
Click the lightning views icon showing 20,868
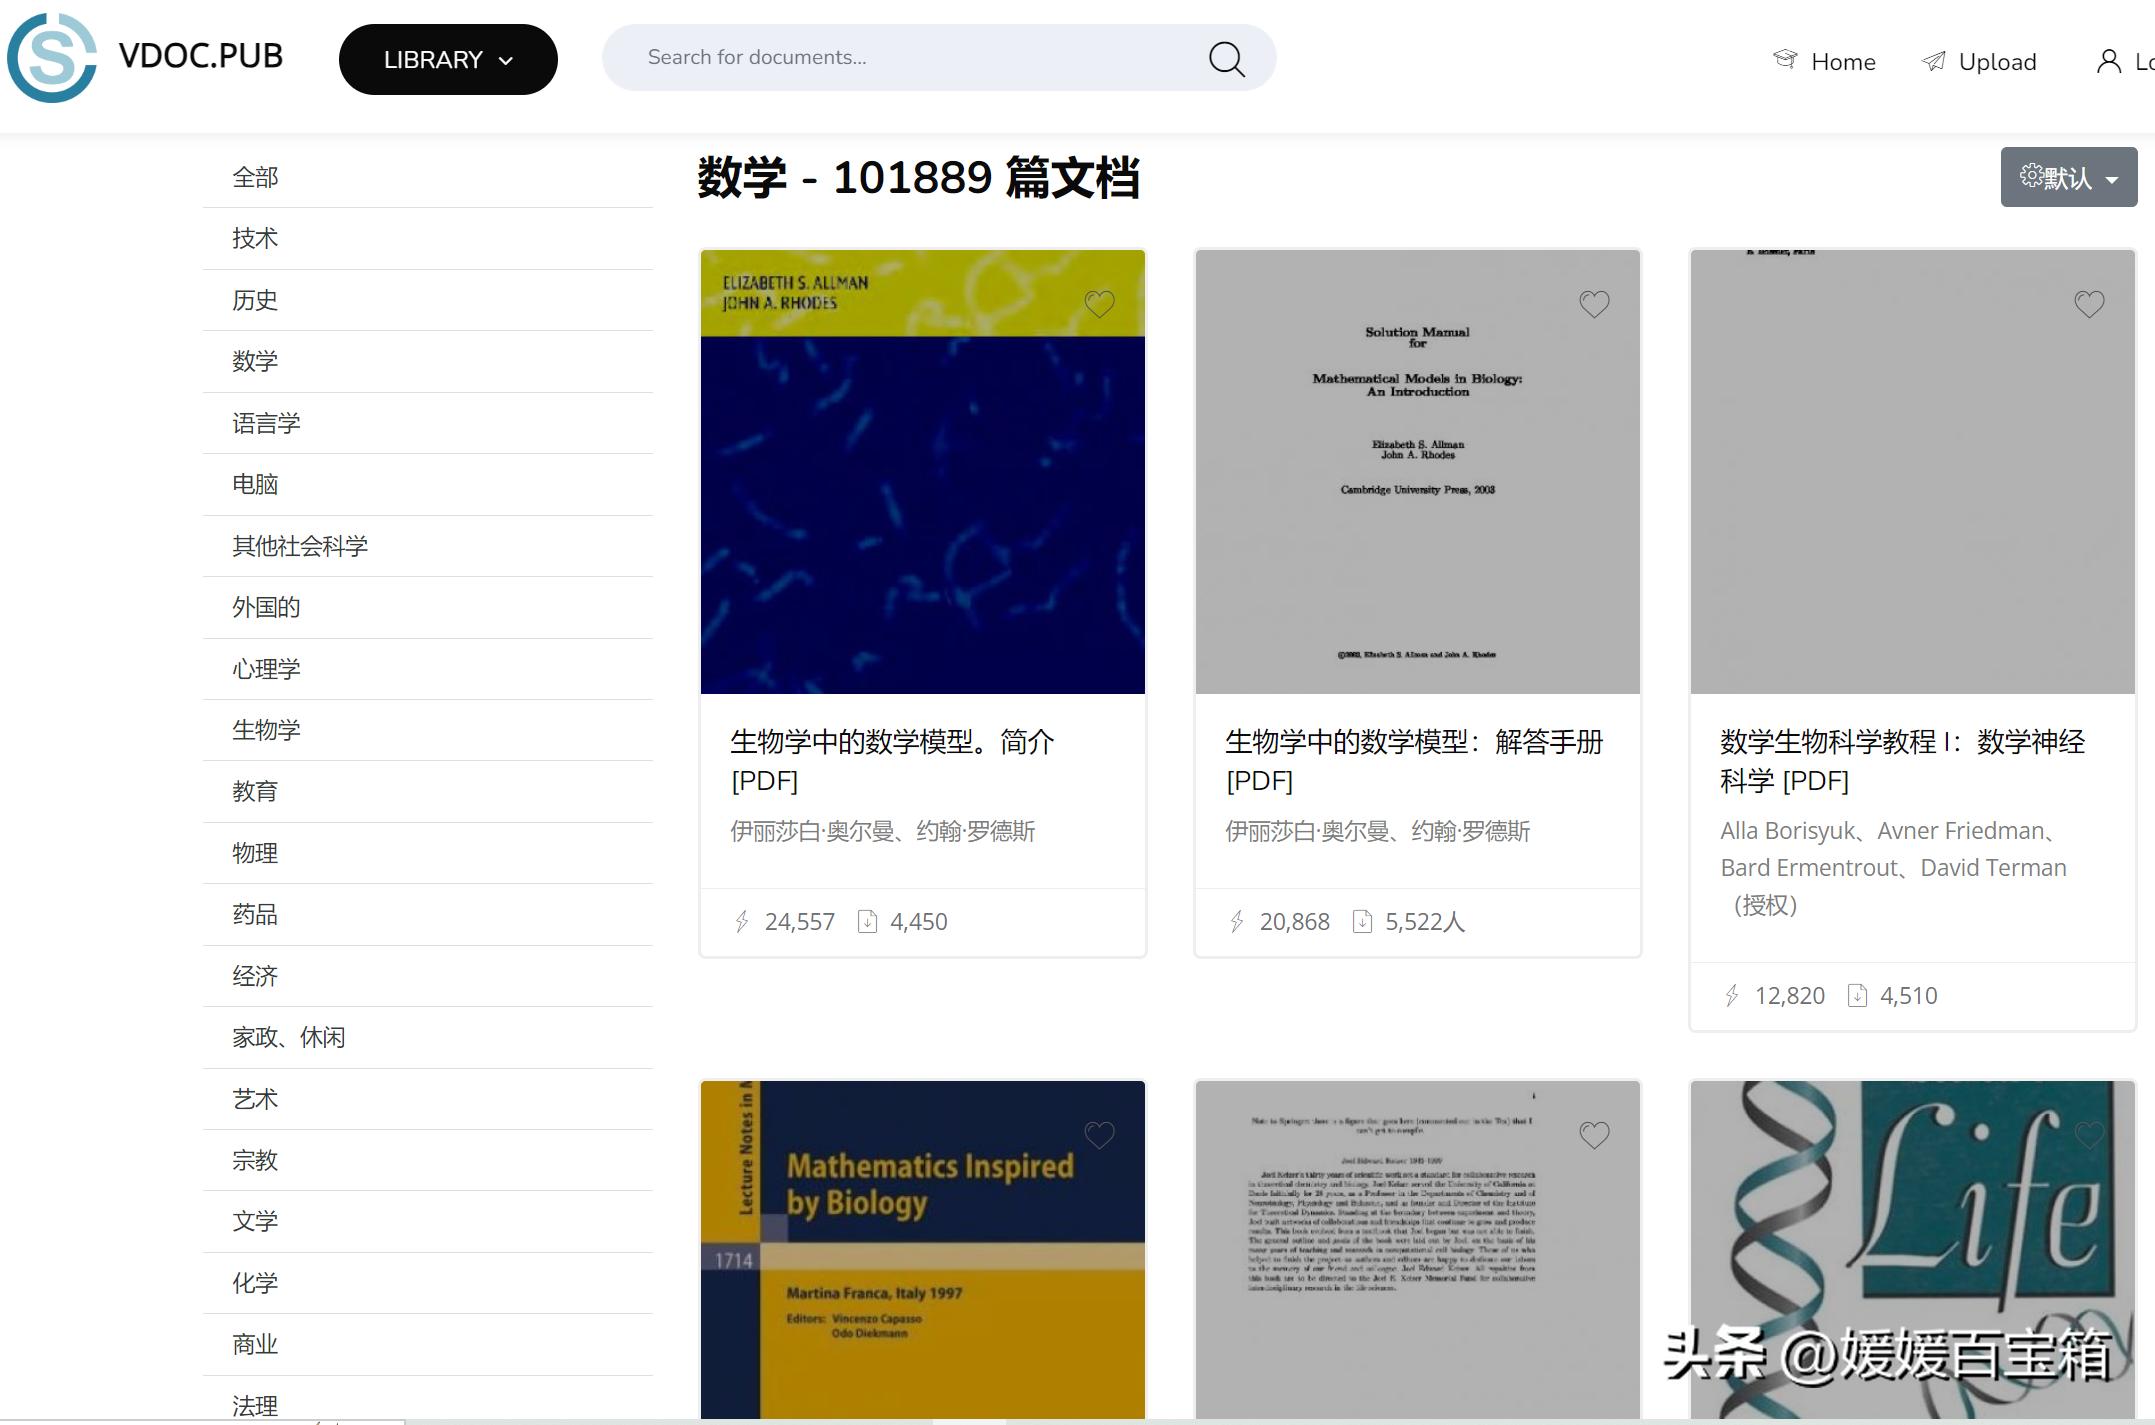pyautogui.click(x=1239, y=921)
